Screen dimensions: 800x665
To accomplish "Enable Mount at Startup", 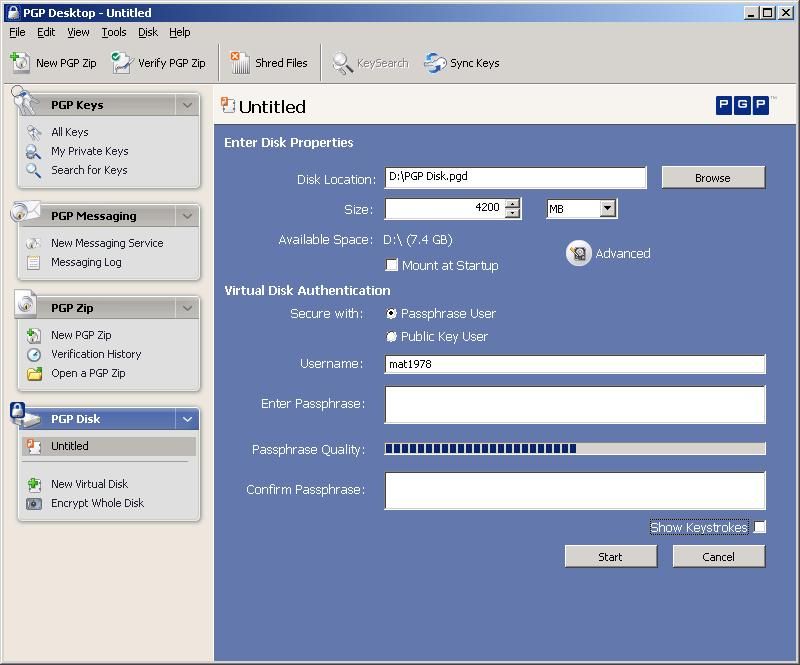I will click(x=392, y=265).
